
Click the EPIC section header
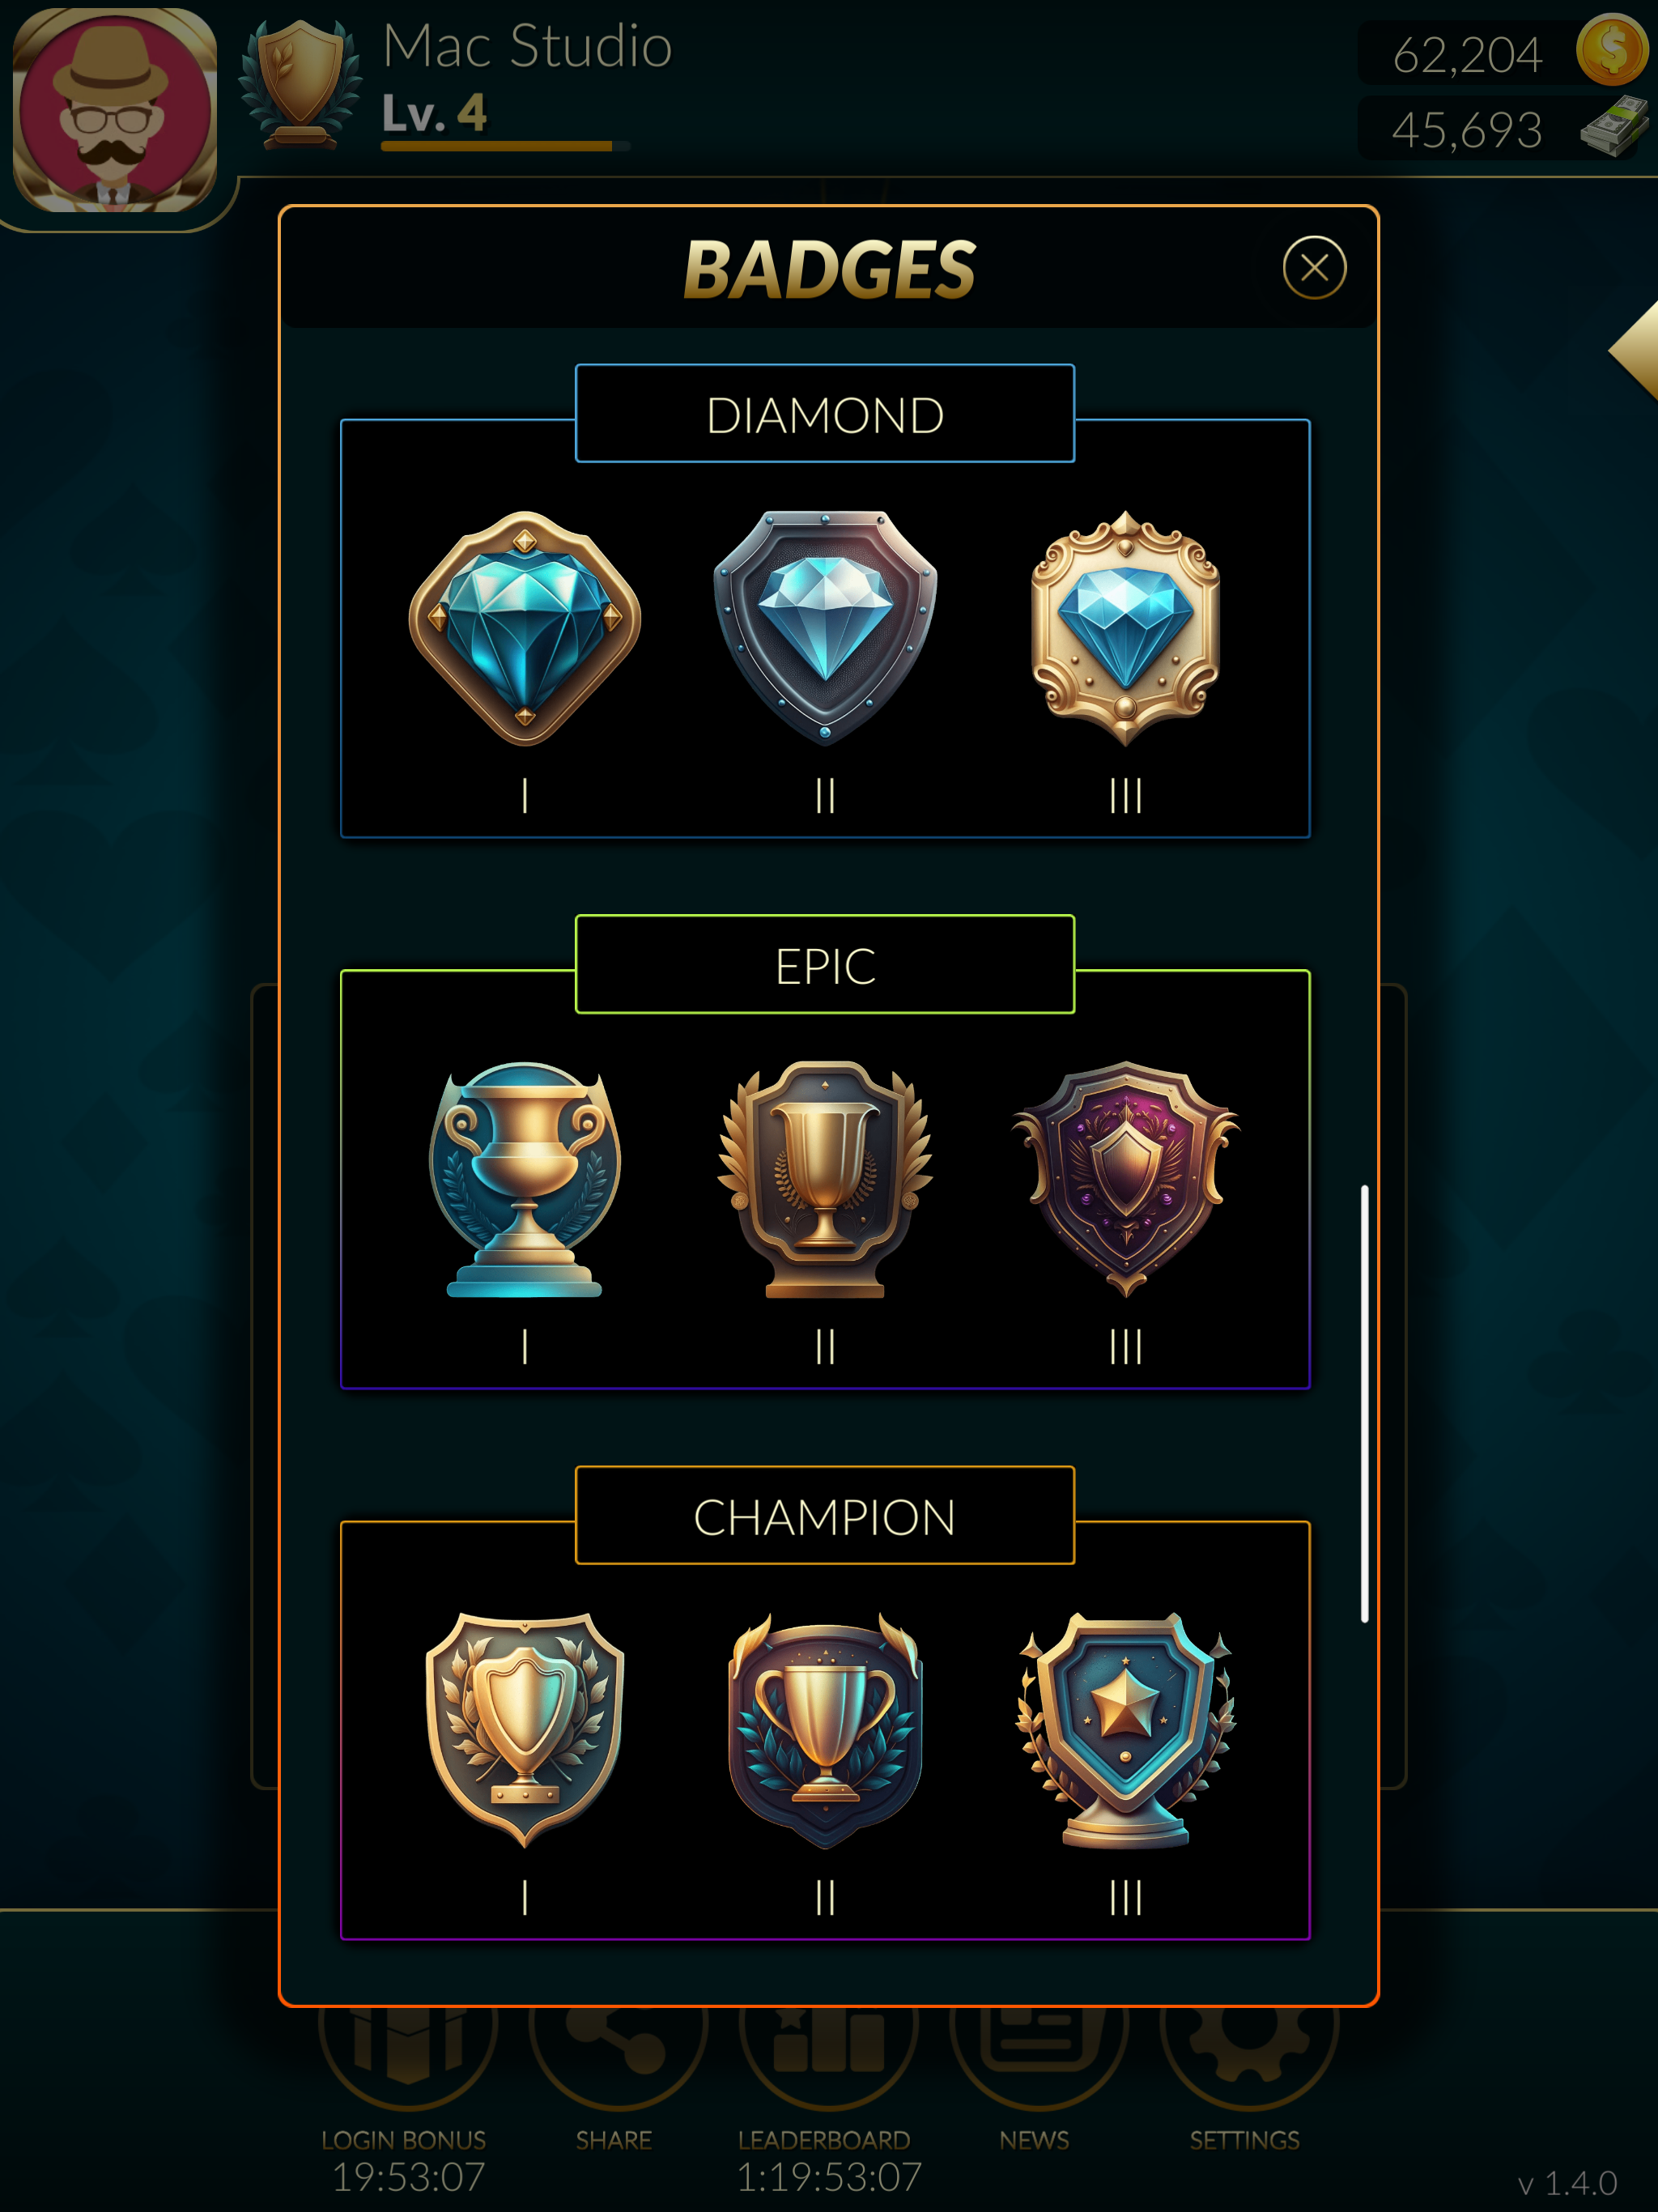825,965
